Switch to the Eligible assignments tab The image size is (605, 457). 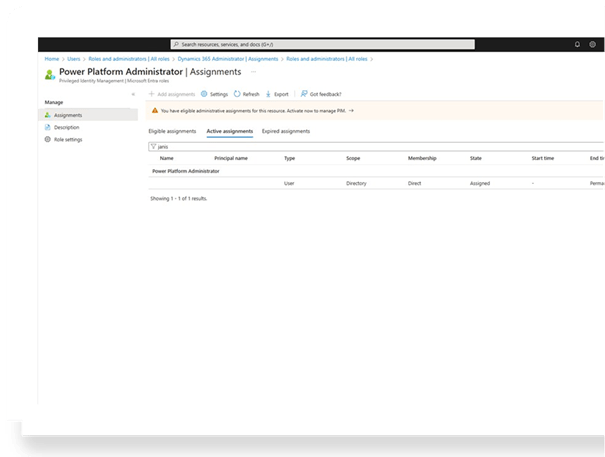[172, 131]
